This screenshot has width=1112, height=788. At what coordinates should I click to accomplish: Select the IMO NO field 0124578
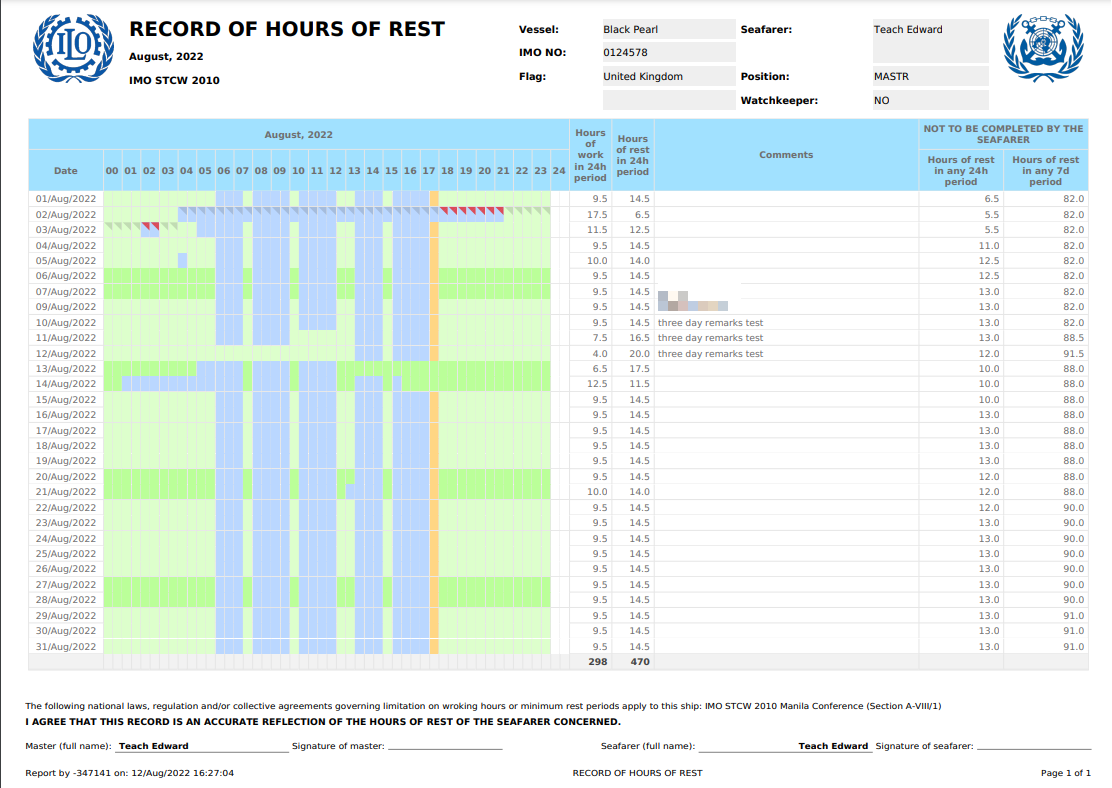(669, 52)
